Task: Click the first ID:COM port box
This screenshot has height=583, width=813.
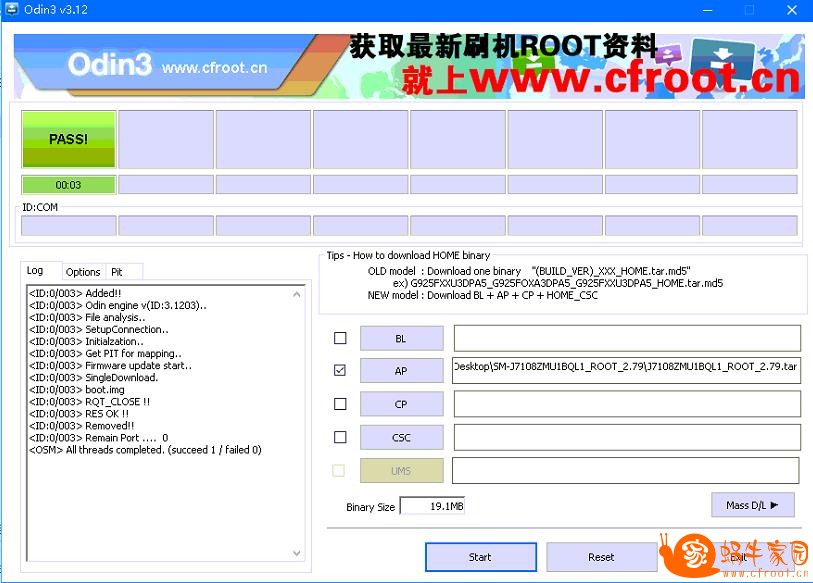Action: coord(68,226)
